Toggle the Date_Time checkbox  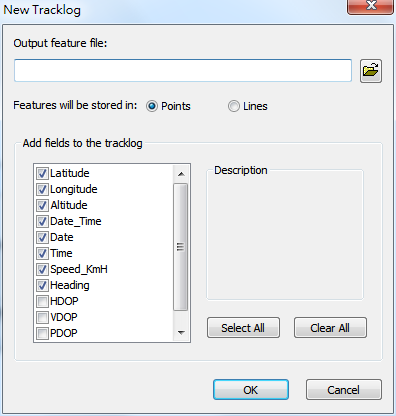tap(42, 221)
